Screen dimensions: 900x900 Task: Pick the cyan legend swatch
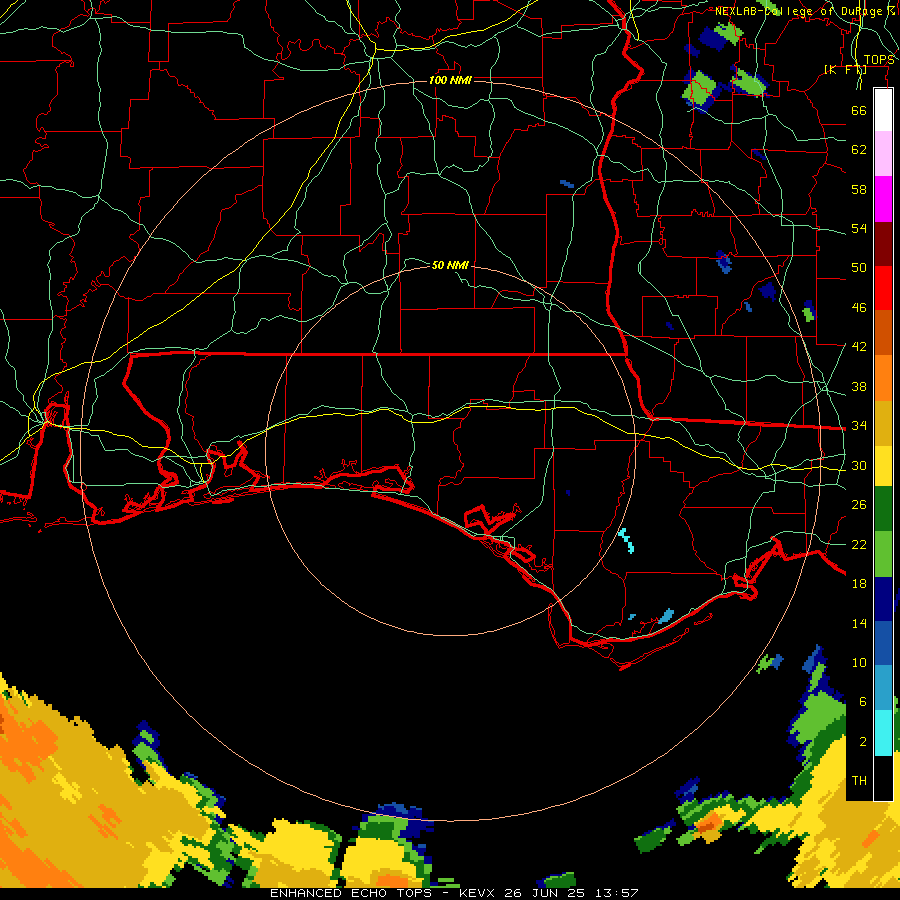(883, 733)
